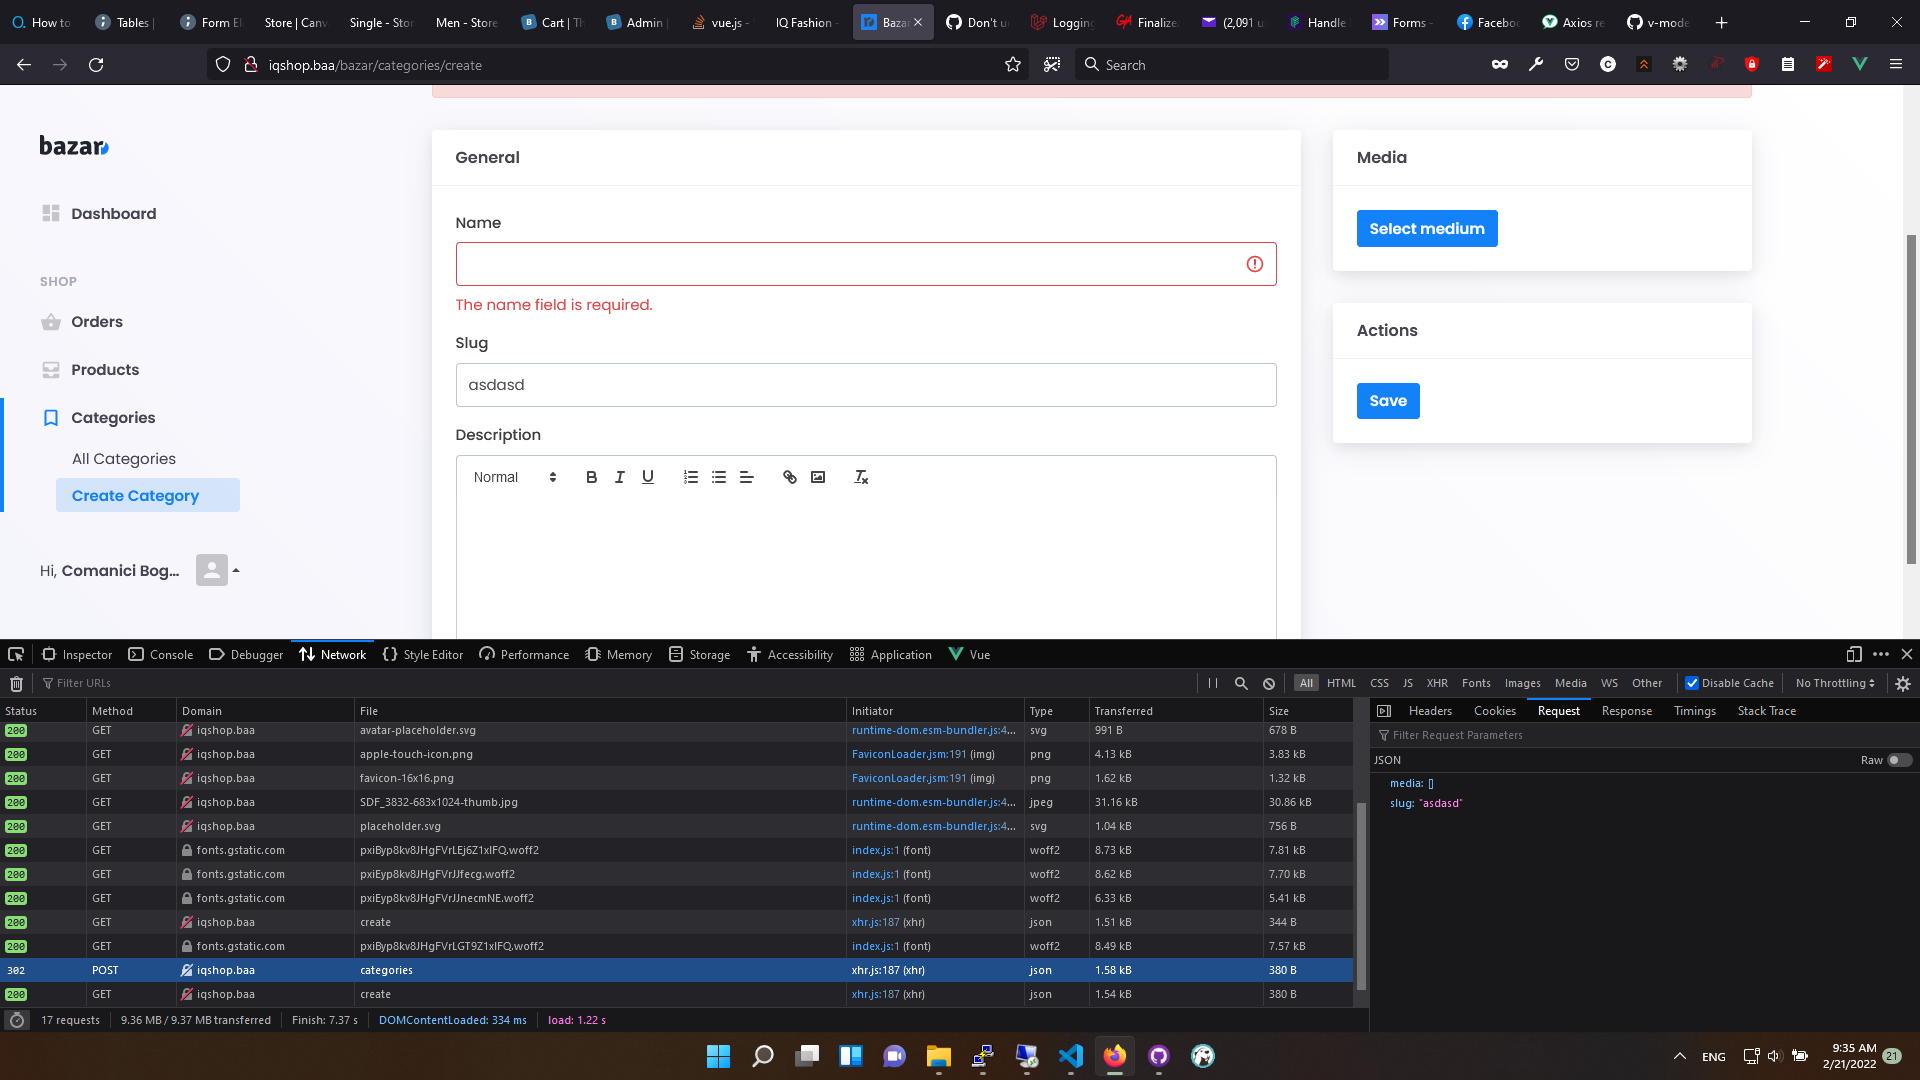Click the Save button in Actions panel
The image size is (1920, 1080).
(1387, 400)
